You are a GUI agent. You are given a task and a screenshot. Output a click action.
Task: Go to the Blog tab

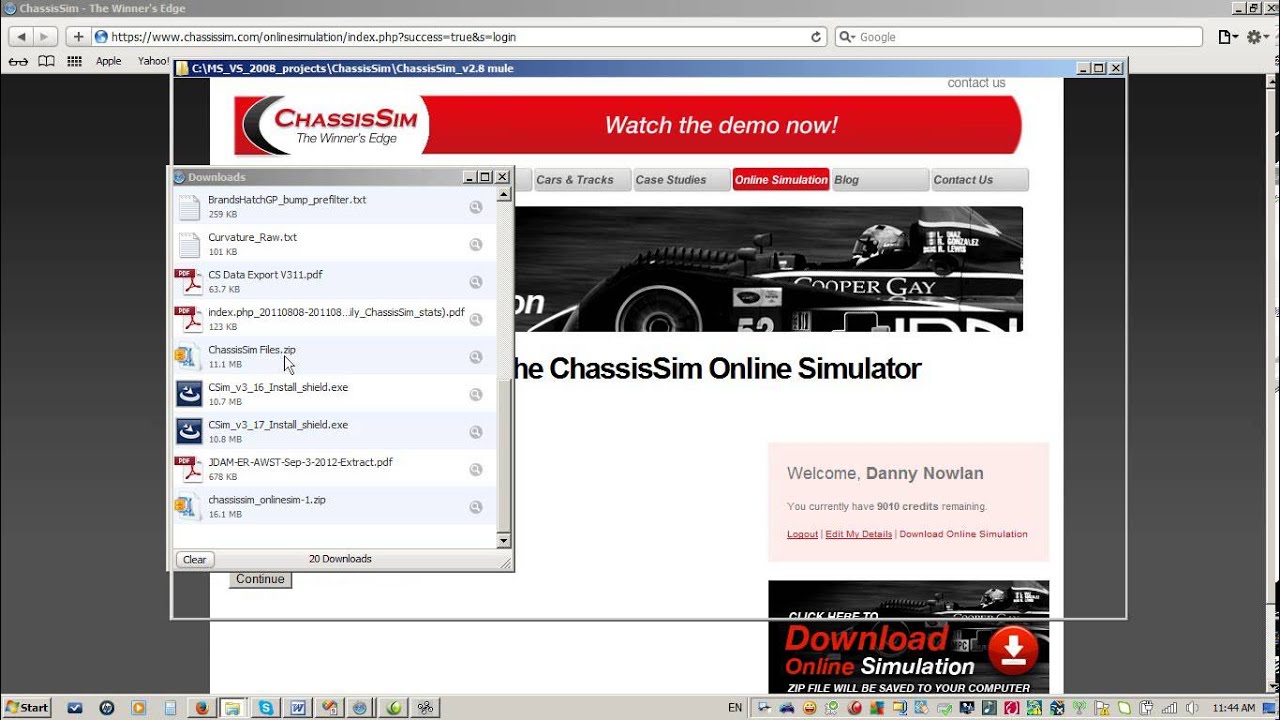pos(881,180)
